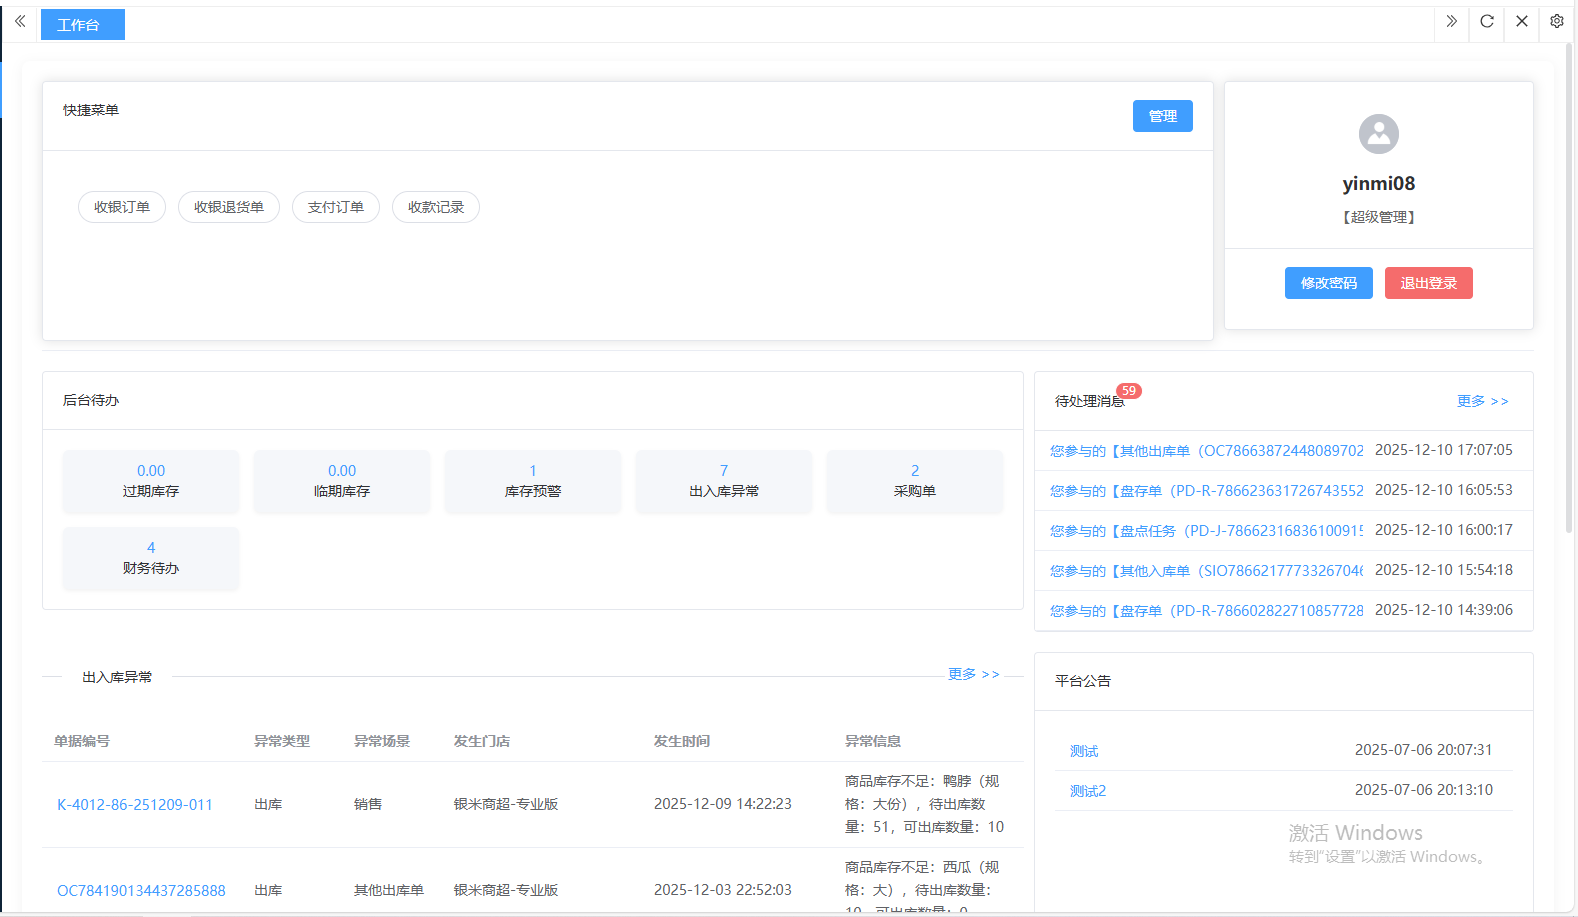
Task: Click the collapse sidebar double-chevron icon
Action: [x=20, y=21]
